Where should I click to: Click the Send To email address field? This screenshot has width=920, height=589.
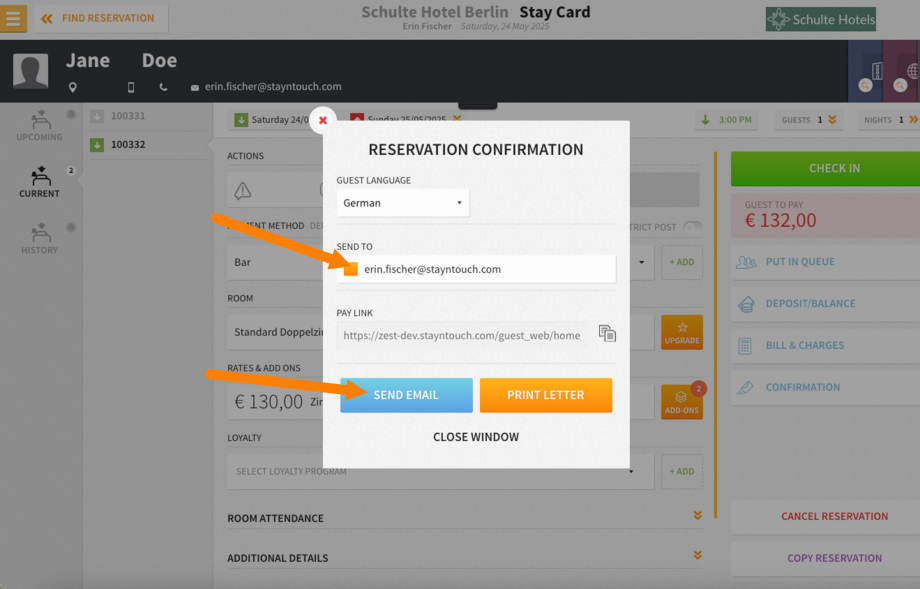[476, 269]
